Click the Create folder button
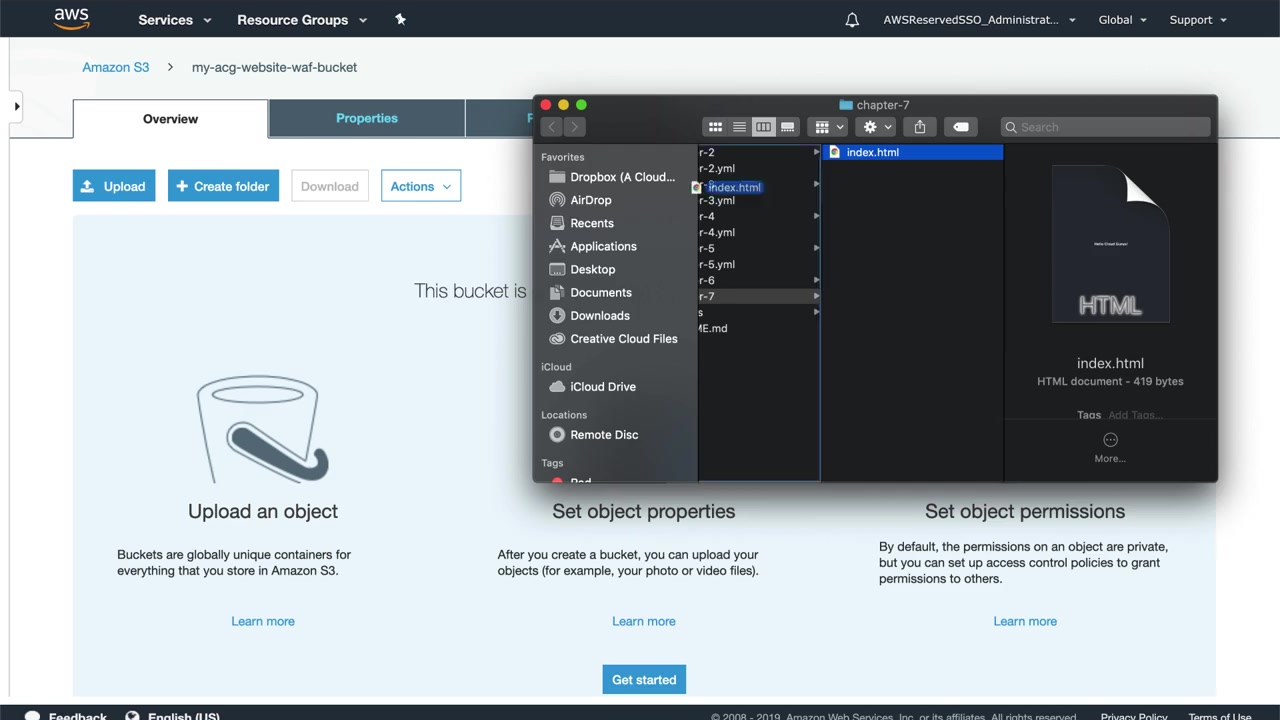 pyautogui.click(x=223, y=186)
